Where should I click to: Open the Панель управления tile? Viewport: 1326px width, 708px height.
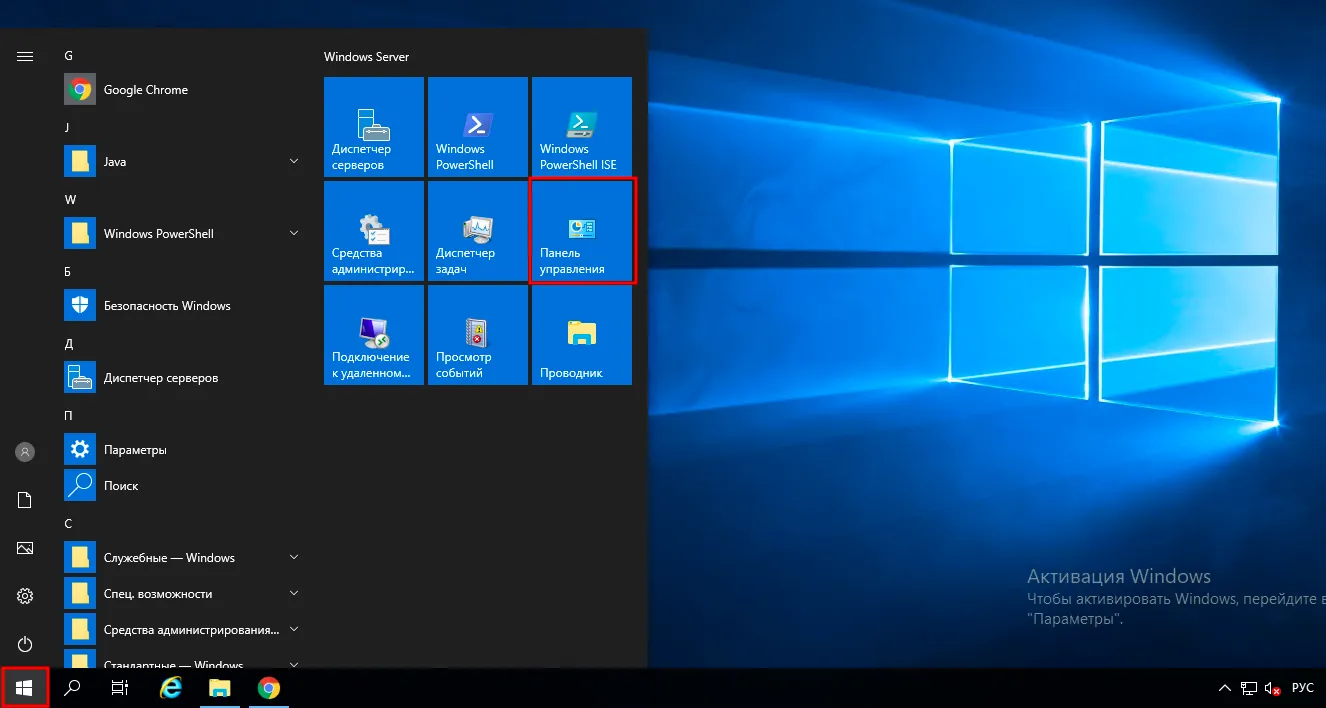582,231
